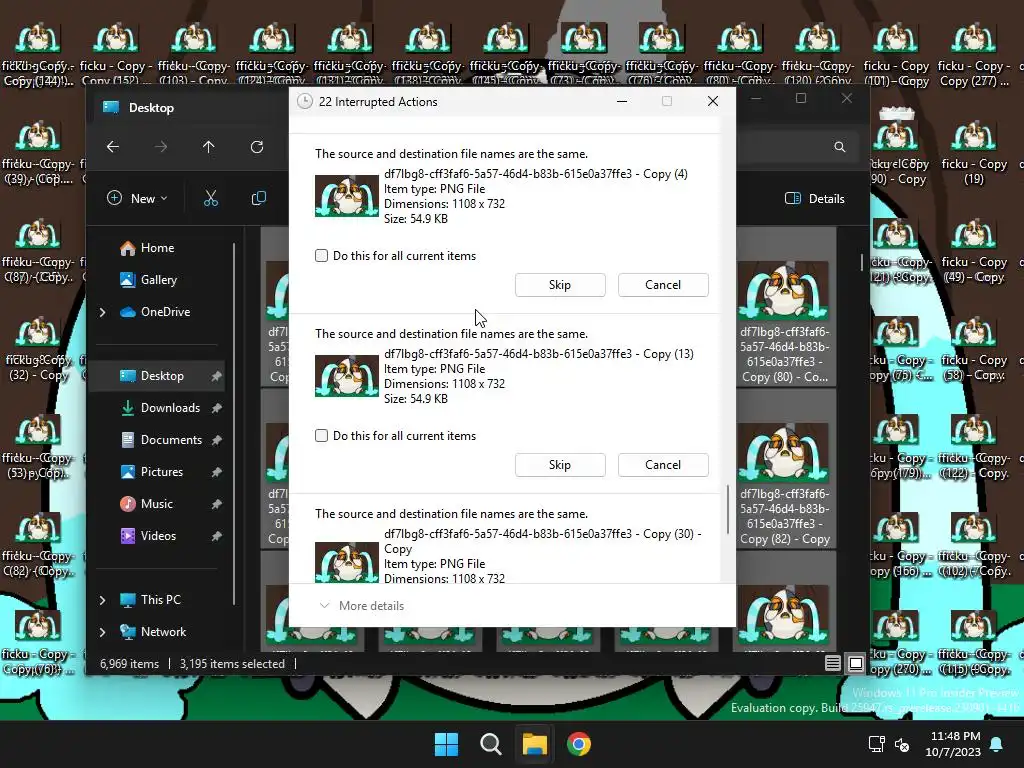Click the Copy (4) conflict thumbnail
The image size is (1024, 768).
tap(347, 196)
